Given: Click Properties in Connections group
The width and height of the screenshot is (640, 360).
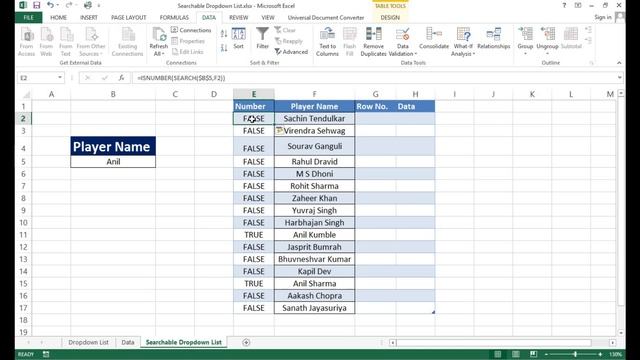Looking at the screenshot, I should point(188,41).
